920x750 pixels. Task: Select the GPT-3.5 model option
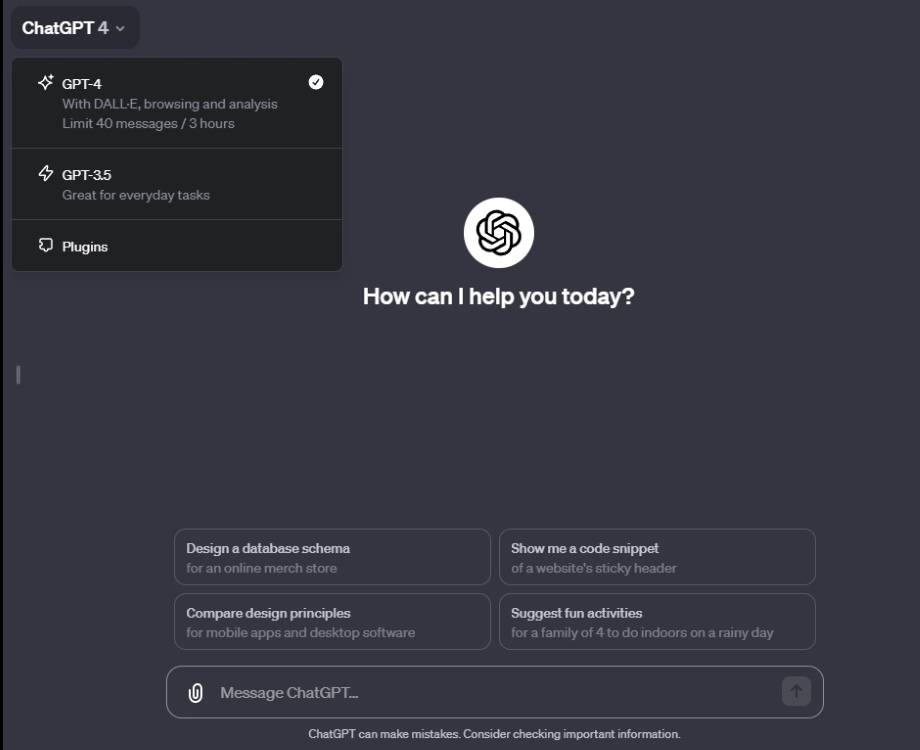pyautogui.click(x=177, y=184)
